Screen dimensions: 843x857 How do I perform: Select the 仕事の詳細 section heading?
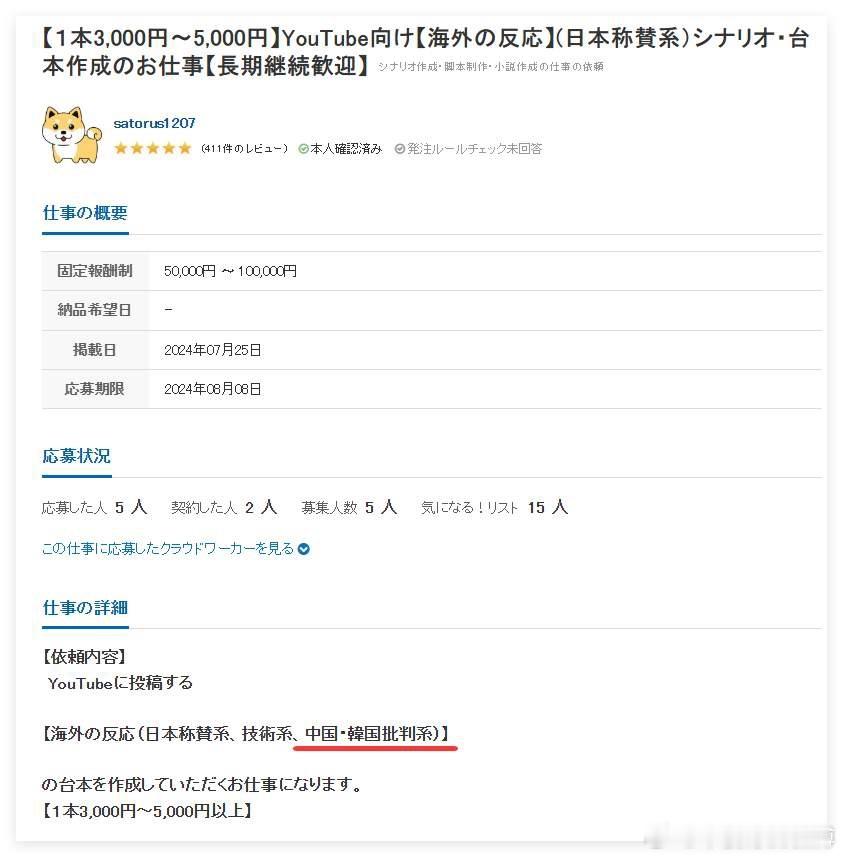[x=85, y=607]
